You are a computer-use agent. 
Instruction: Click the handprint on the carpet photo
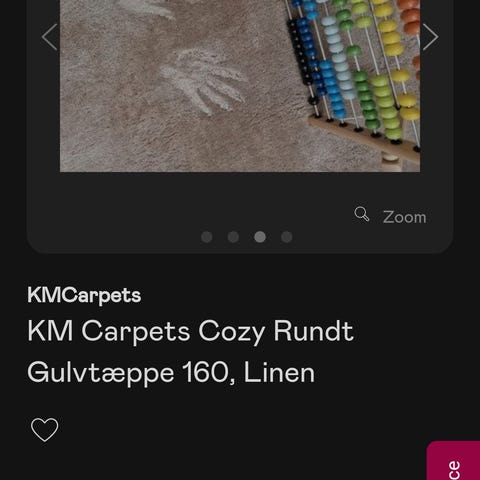pos(205,82)
